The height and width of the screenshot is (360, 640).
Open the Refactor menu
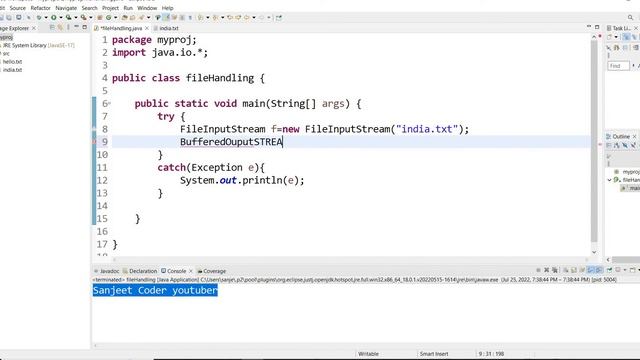40,8
